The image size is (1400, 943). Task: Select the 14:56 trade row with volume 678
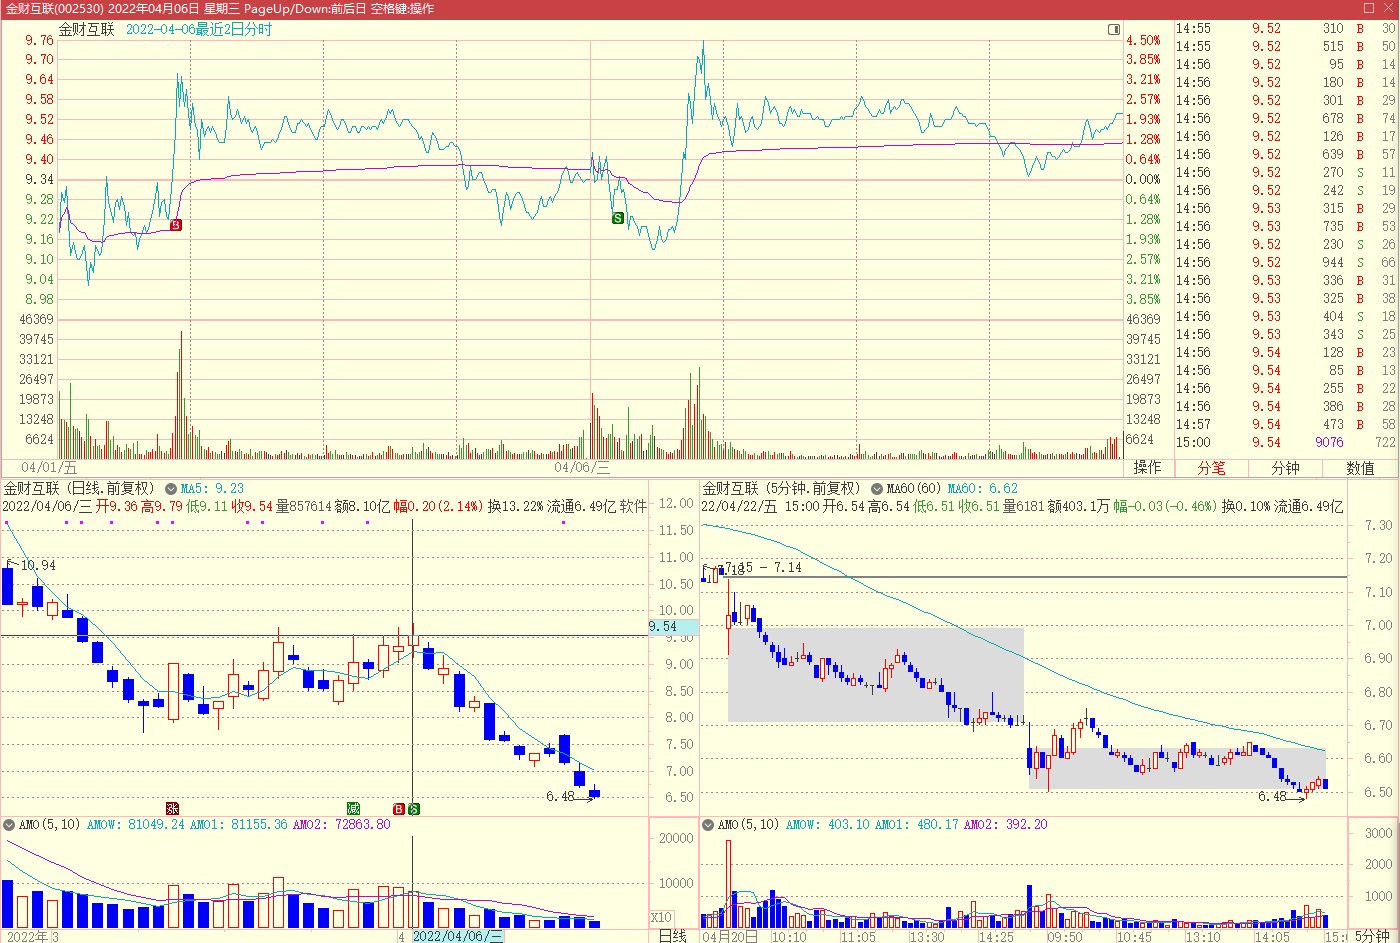pyautogui.click(x=1286, y=118)
